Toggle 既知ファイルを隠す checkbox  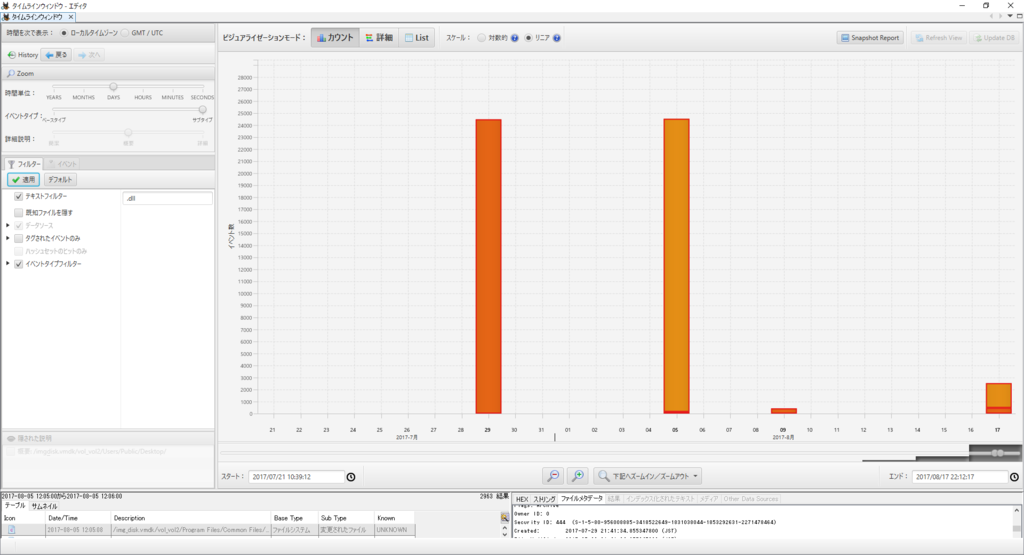18,212
